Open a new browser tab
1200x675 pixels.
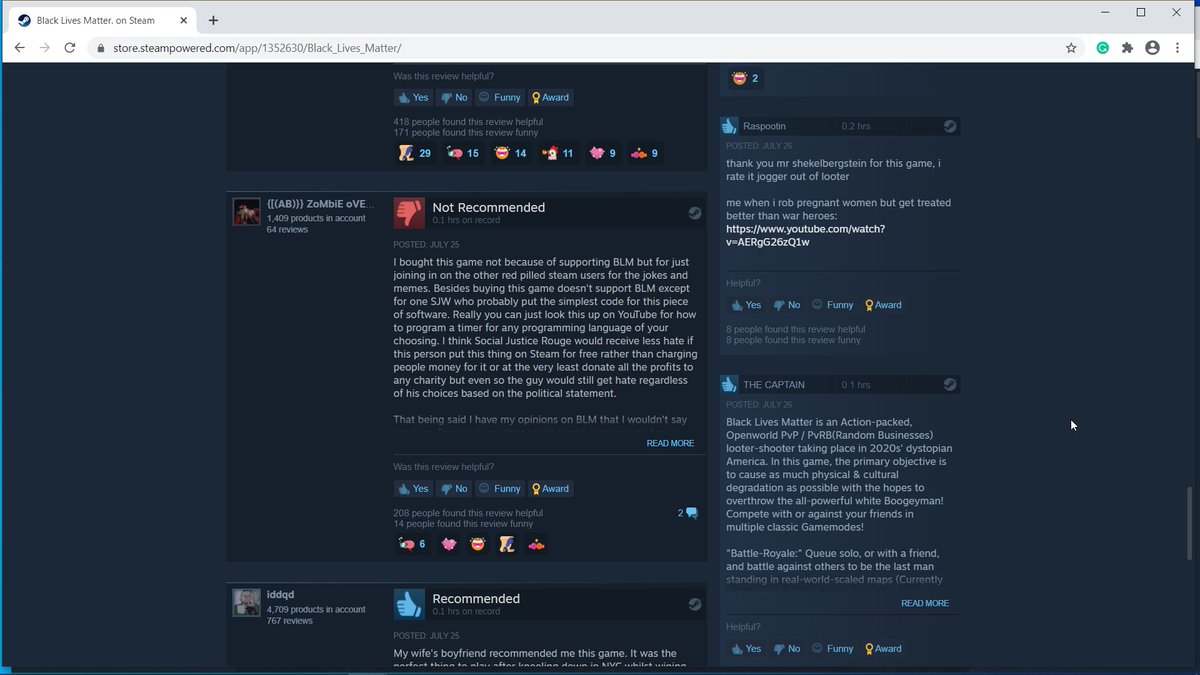[213, 20]
